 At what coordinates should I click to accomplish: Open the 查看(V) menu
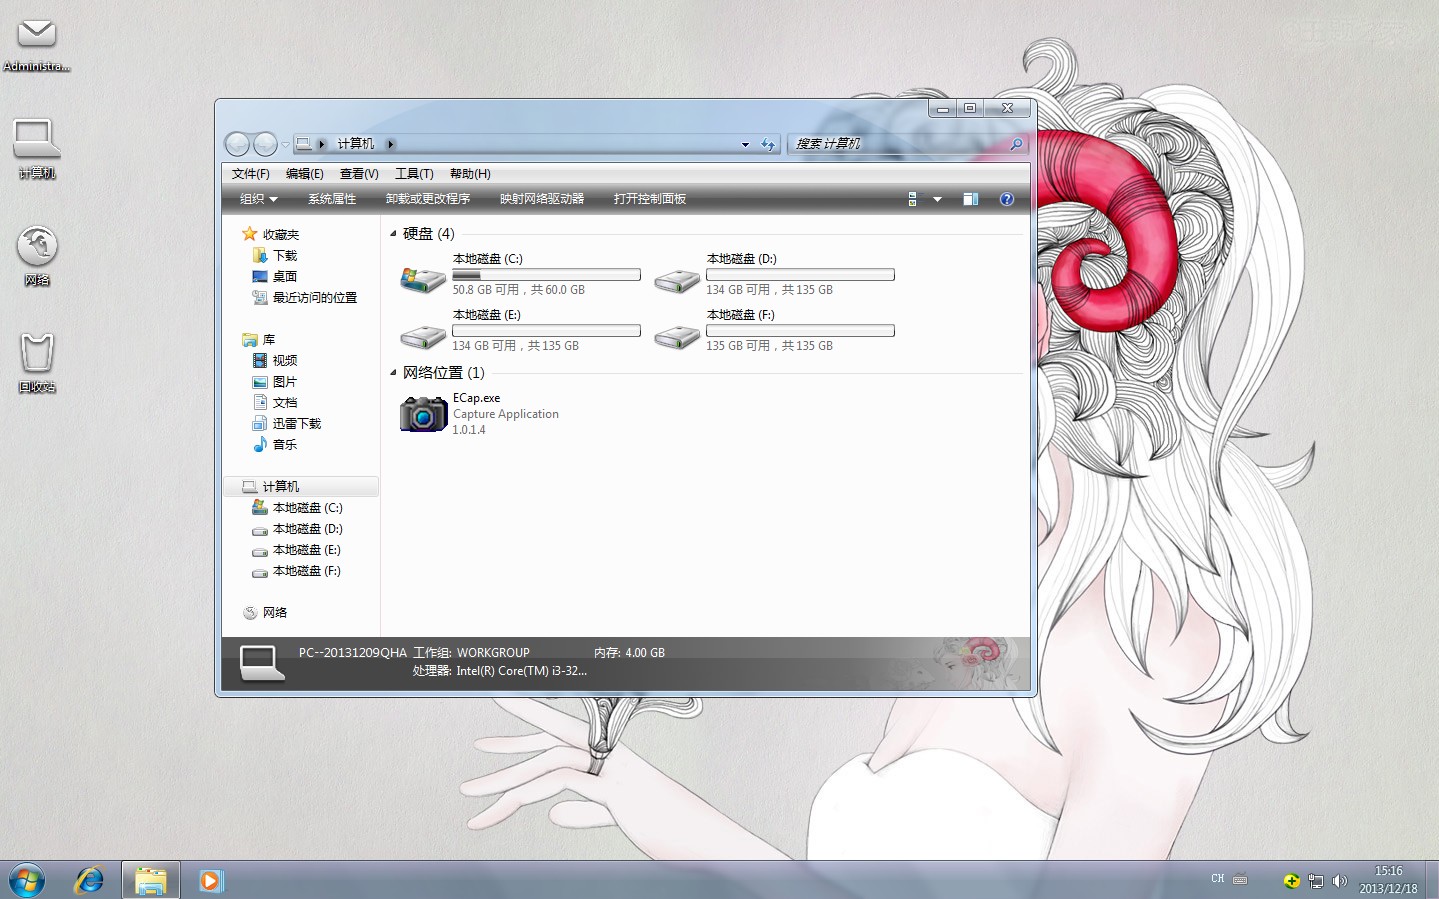coord(359,174)
